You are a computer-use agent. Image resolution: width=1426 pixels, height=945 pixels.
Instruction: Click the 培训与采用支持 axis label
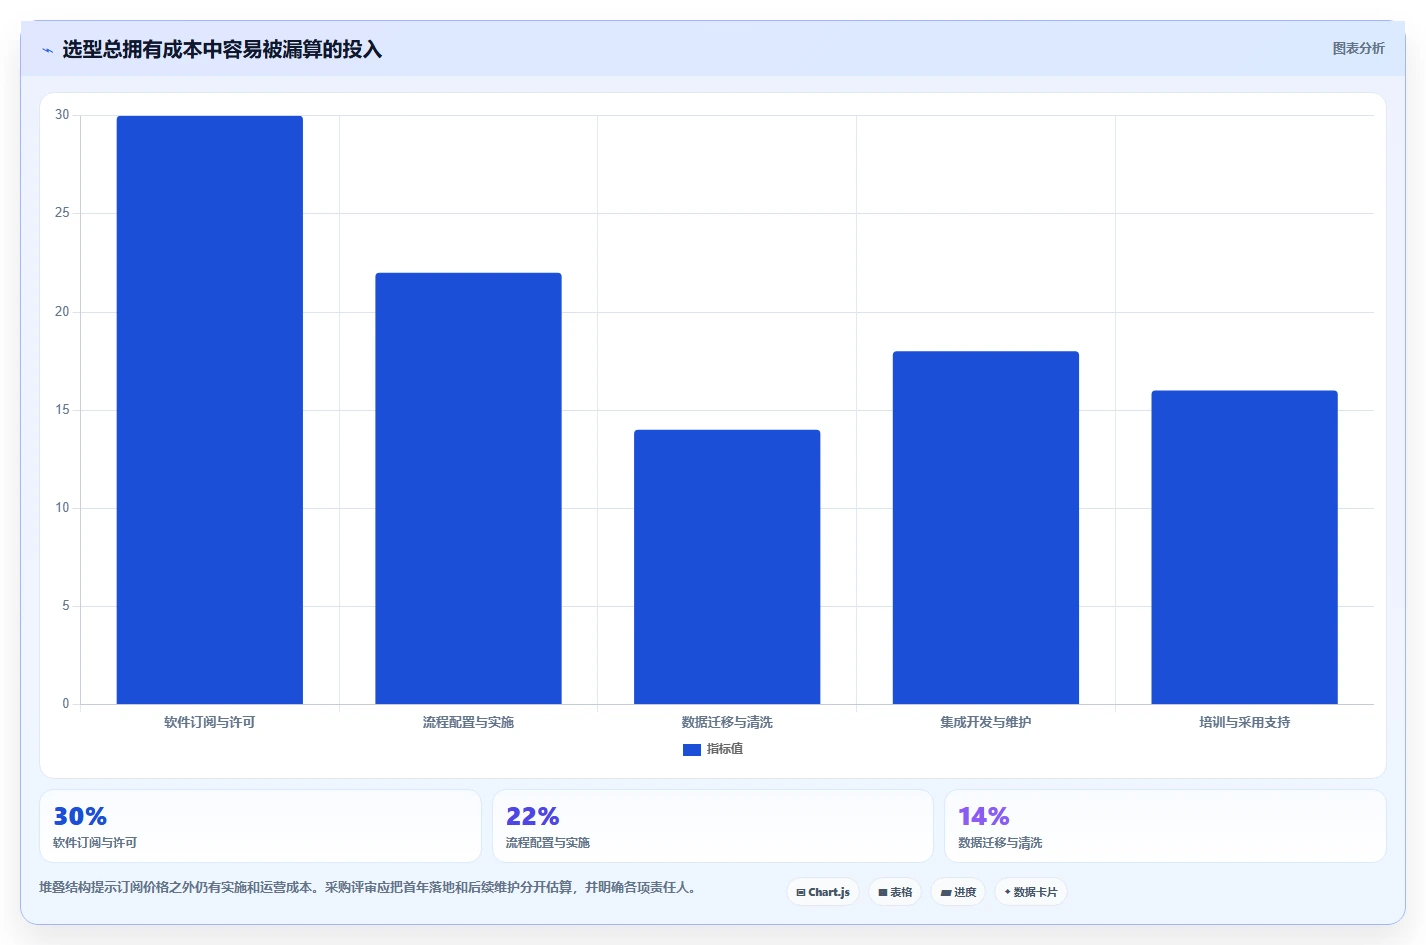[1244, 722]
